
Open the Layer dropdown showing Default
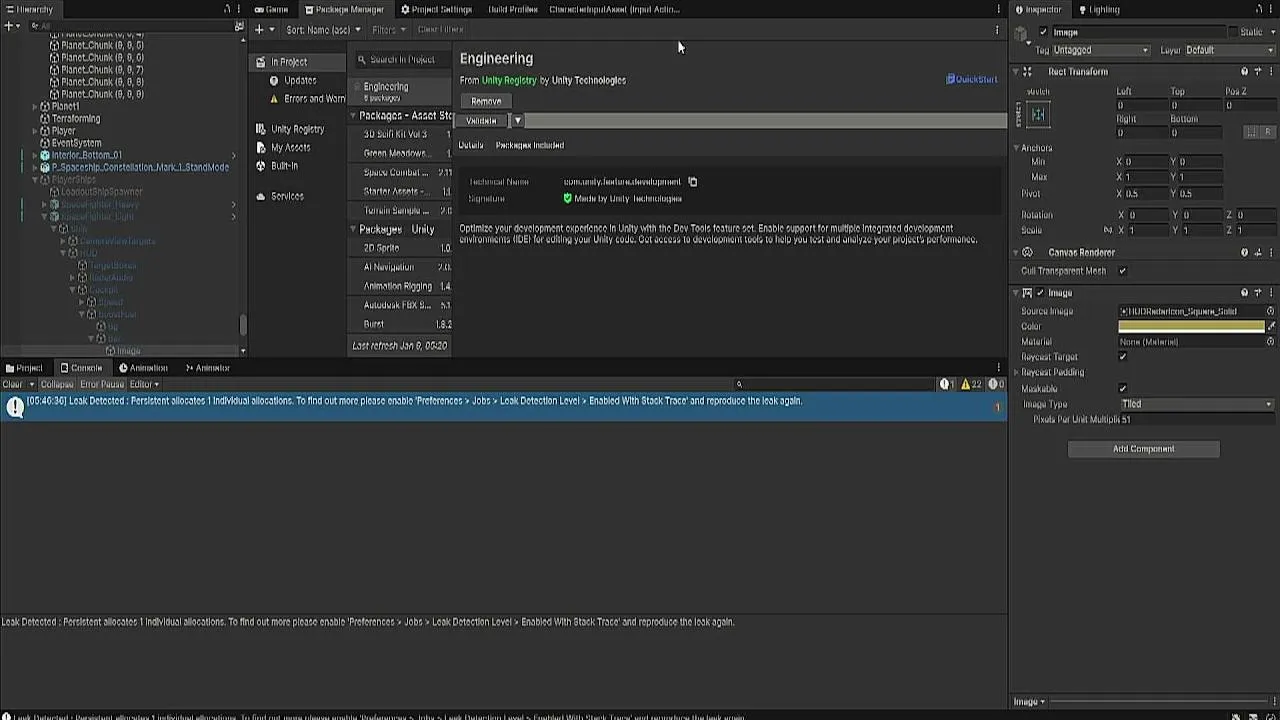point(1230,50)
